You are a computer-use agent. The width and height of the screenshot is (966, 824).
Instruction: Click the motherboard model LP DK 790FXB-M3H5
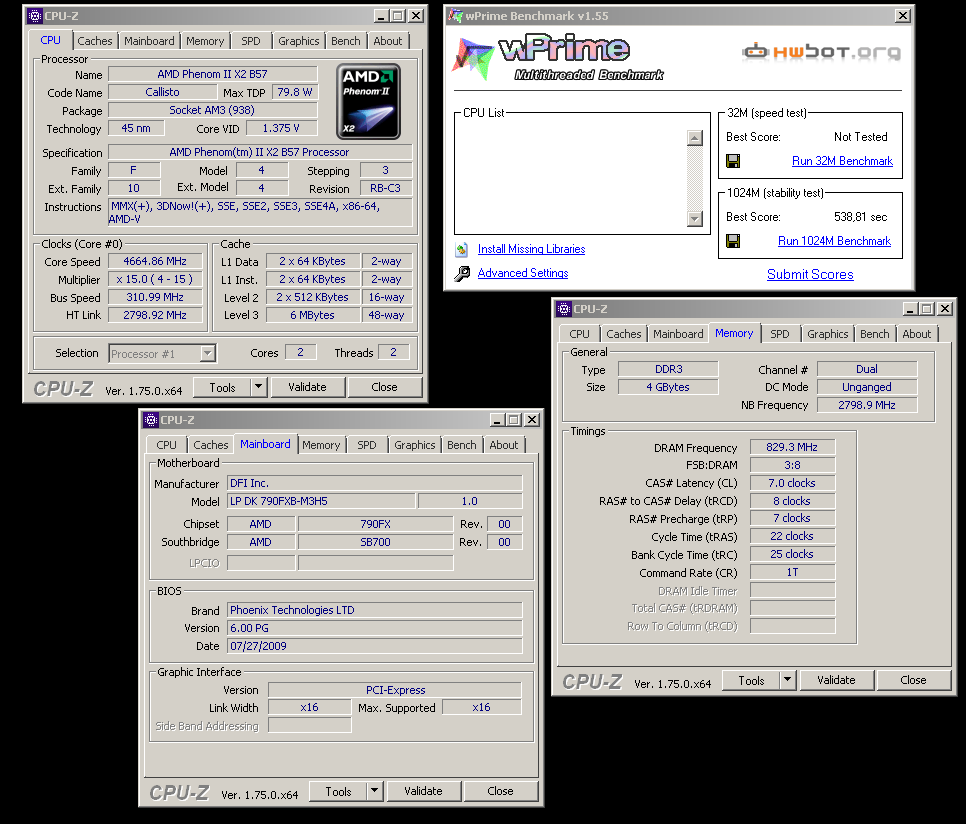(x=321, y=501)
